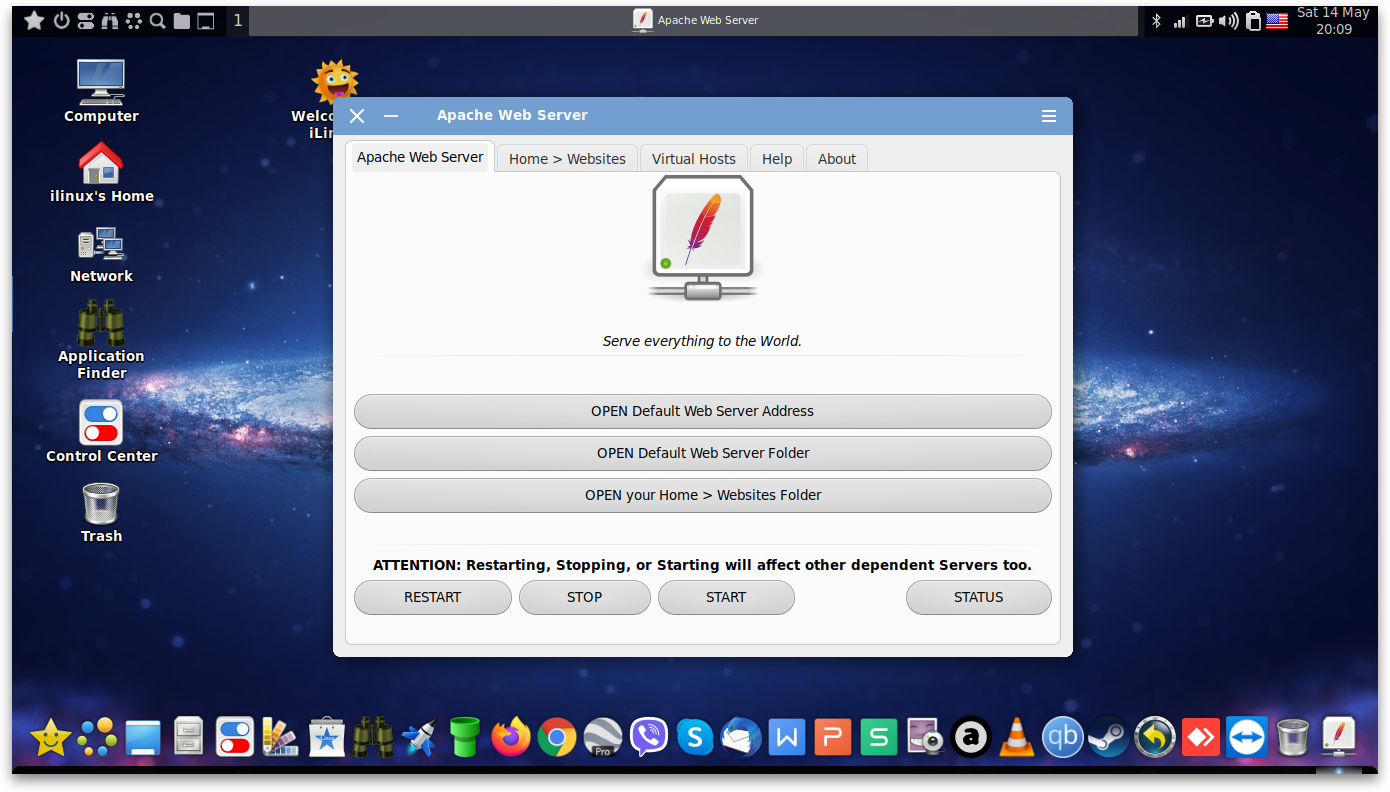The height and width of the screenshot is (792, 1390).
Task: Switch to the Home > Websites tab
Action: click(567, 159)
